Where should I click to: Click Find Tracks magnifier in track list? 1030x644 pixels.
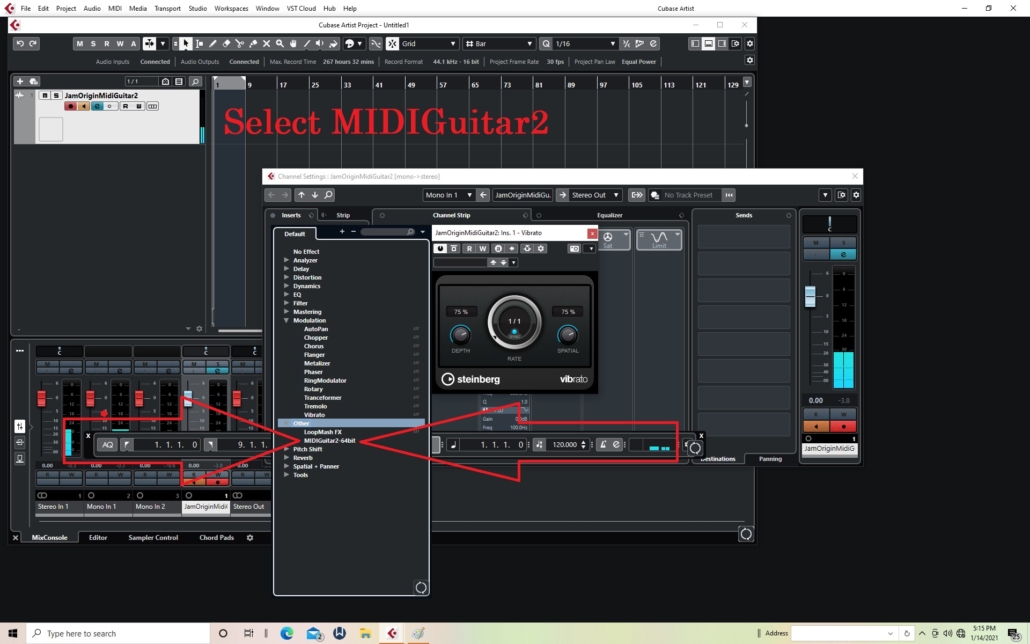pos(195,81)
